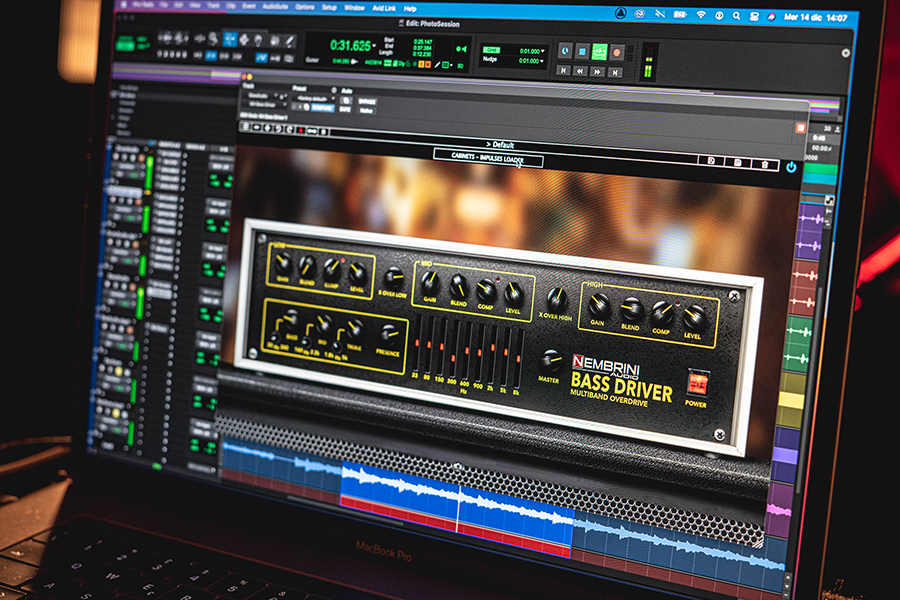
Task: Toggle the plugin bypass power icon
Action: tap(791, 166)
